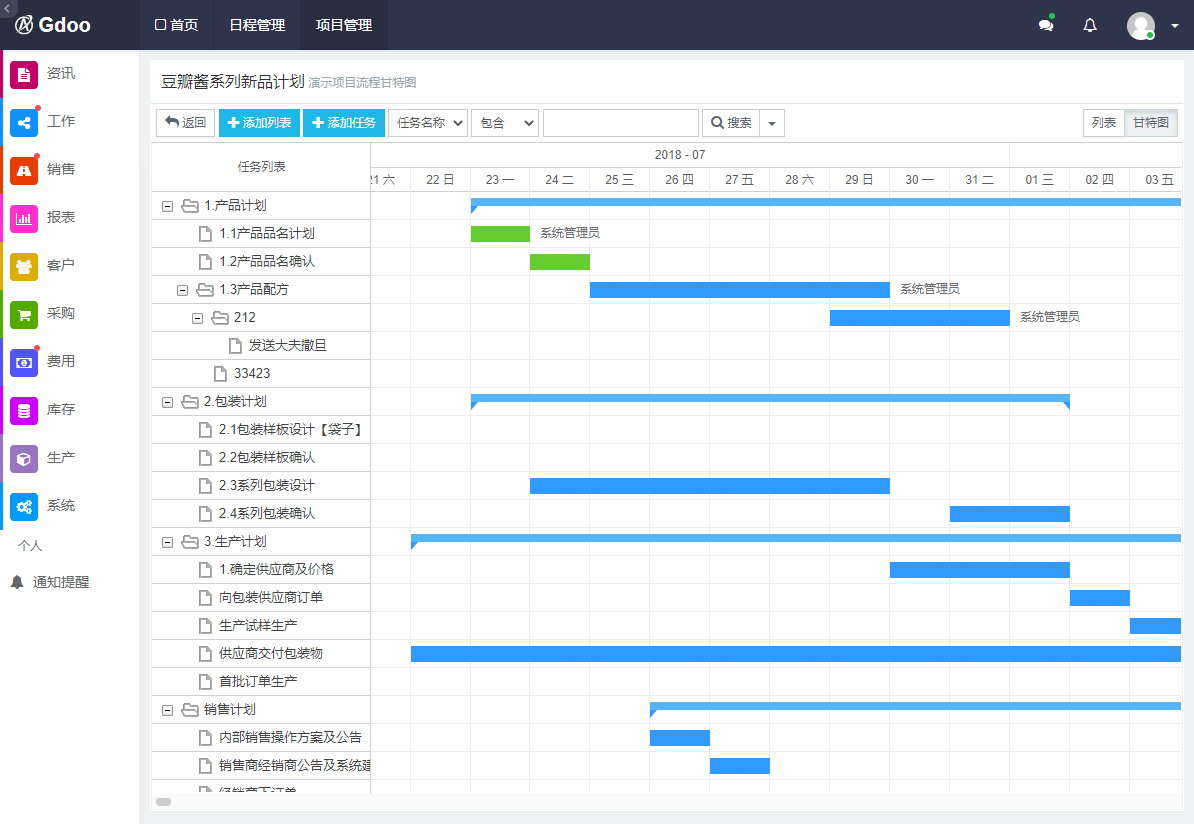Image resolution: width=1194 pixels, height=824 pixels.
Task: Open the 任务名称 field dropdown
Action: pyautogui.click(x=428, y=123)
